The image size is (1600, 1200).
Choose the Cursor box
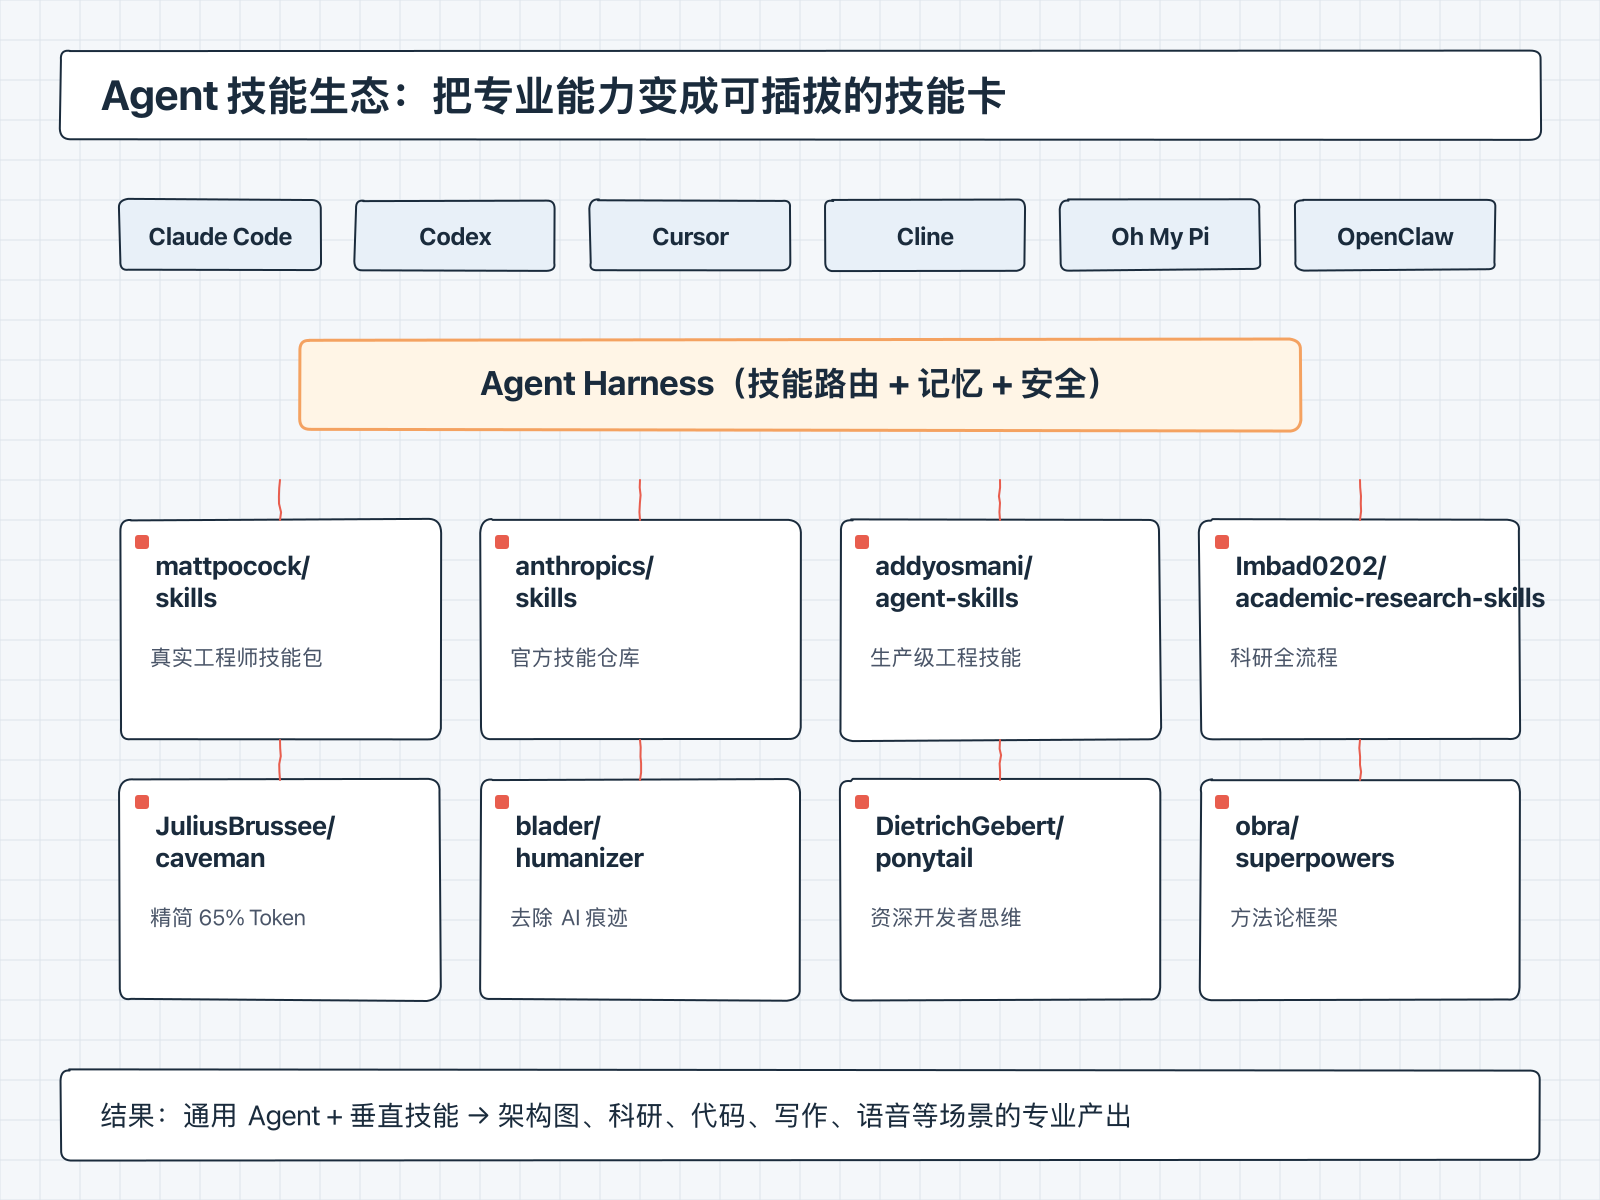point(690,235)
